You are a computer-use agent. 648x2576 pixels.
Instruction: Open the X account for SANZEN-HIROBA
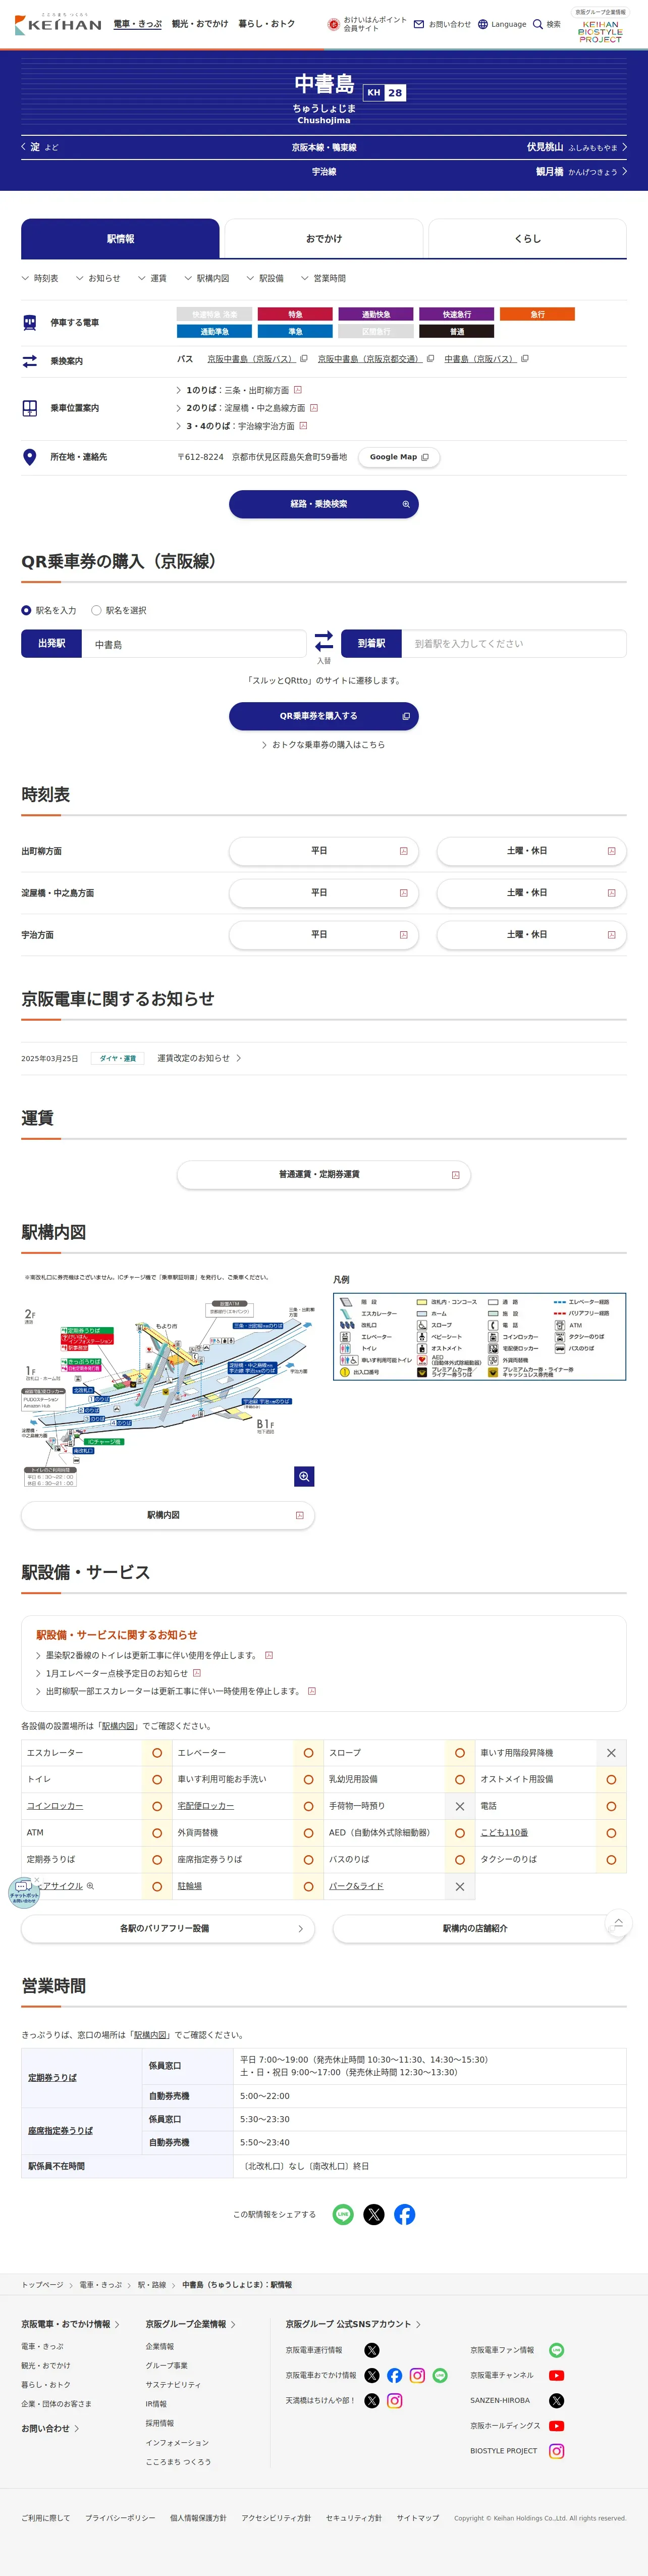click(x=557, y=2400)
